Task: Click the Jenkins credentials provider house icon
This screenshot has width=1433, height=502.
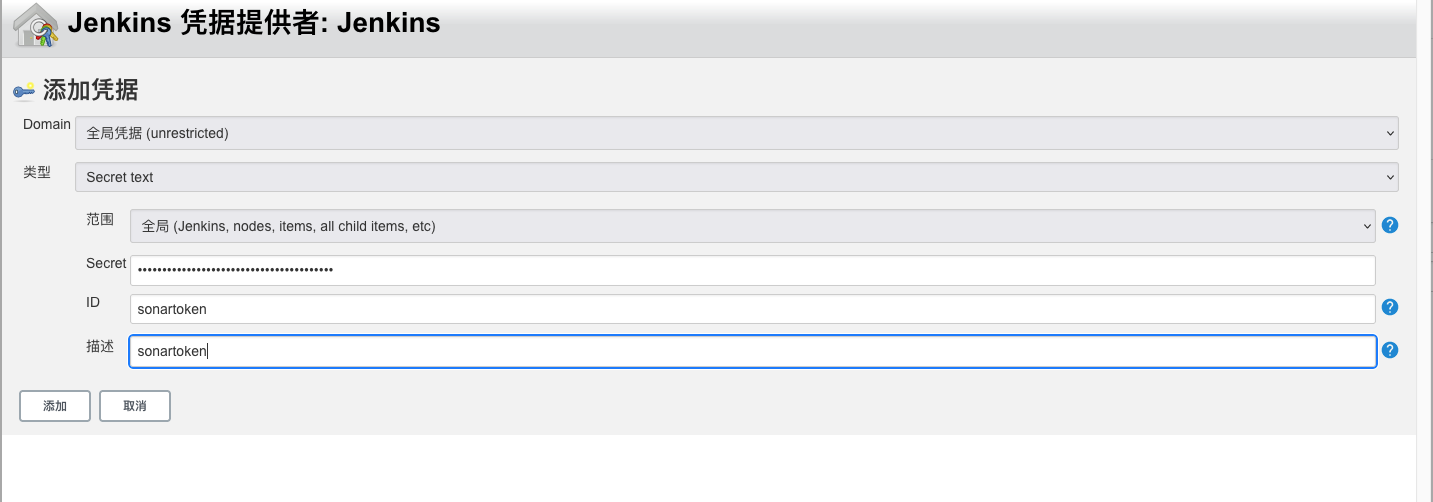Action: tap(35, 25)
